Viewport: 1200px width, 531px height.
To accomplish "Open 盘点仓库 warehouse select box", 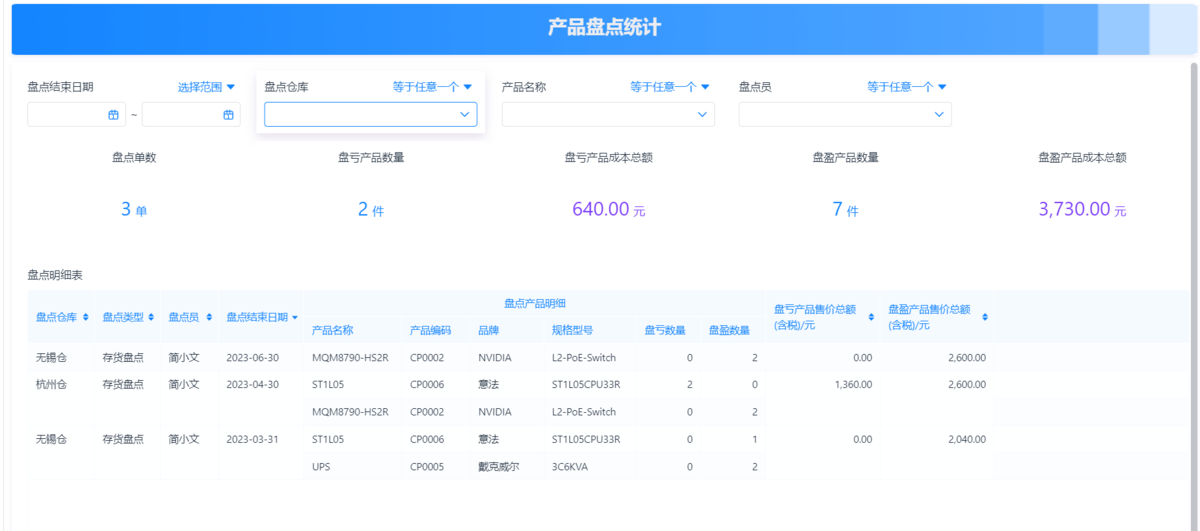I will (x=370, y=115).
